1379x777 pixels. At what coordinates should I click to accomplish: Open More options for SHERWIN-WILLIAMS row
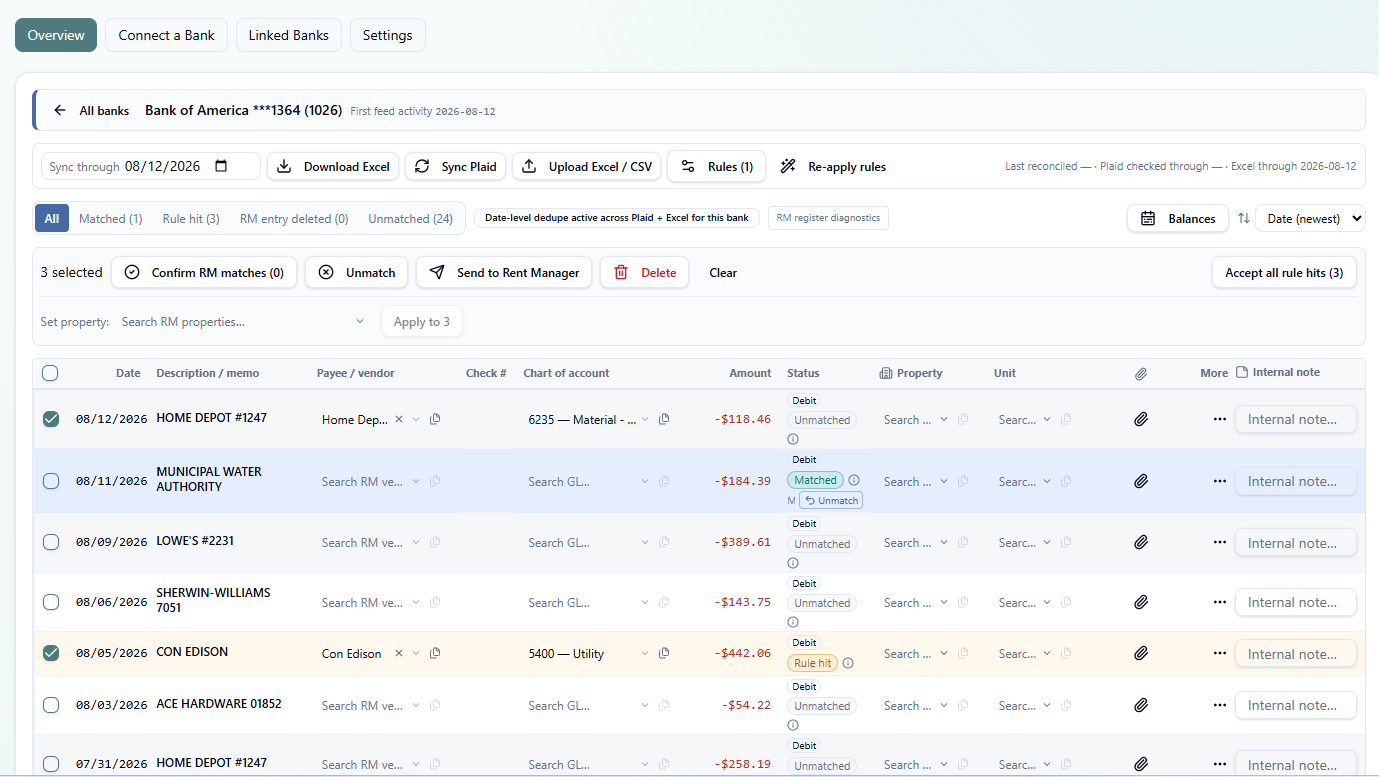[1219, 603]
